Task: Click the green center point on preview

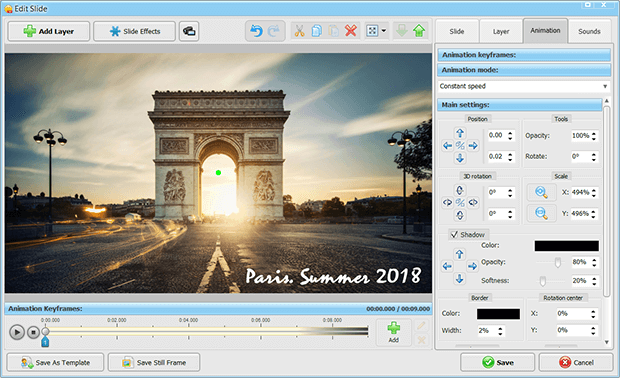Action: point(218,173)
